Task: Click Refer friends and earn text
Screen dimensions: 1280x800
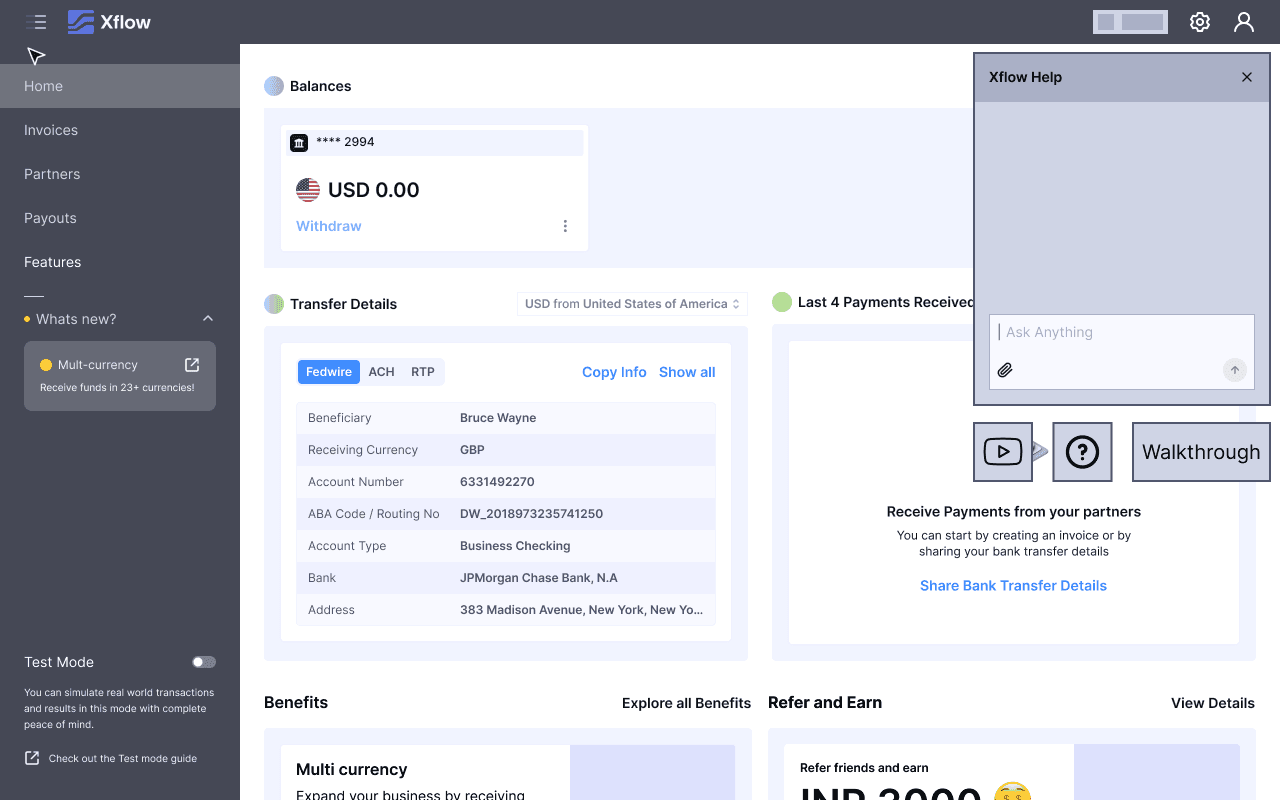Action: [864, 768]
